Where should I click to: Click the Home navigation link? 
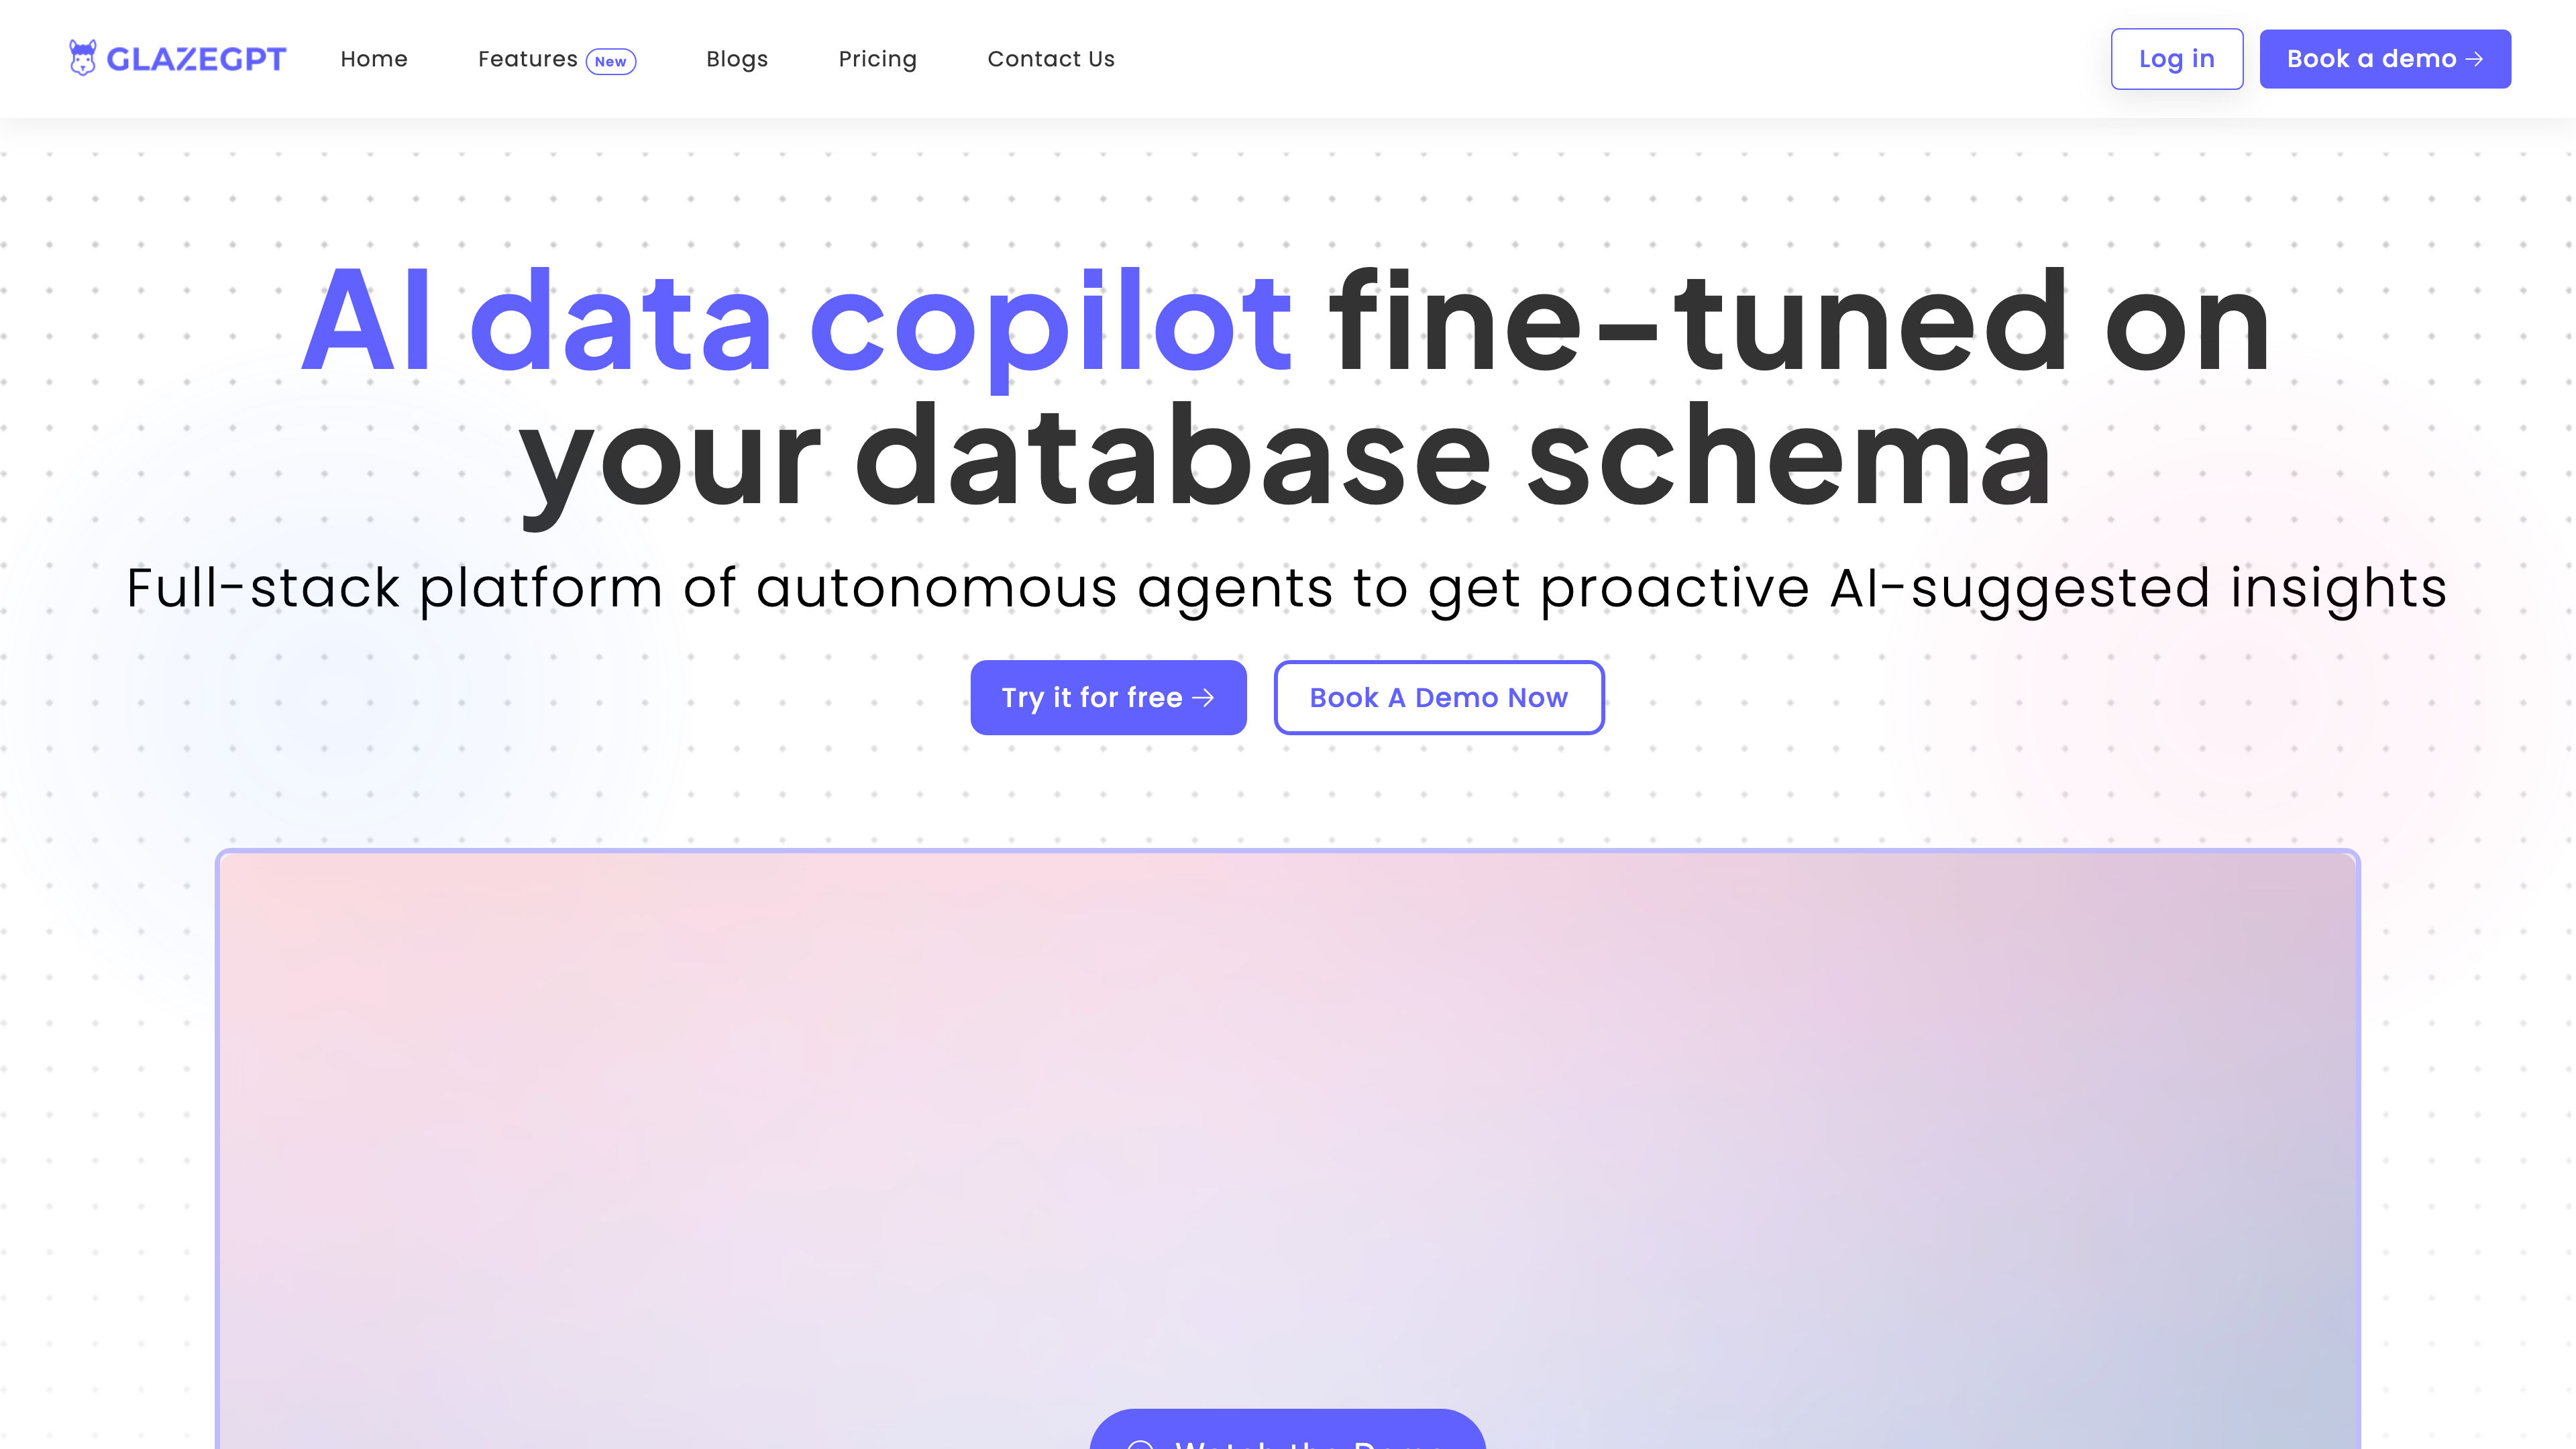click(373, 58)
